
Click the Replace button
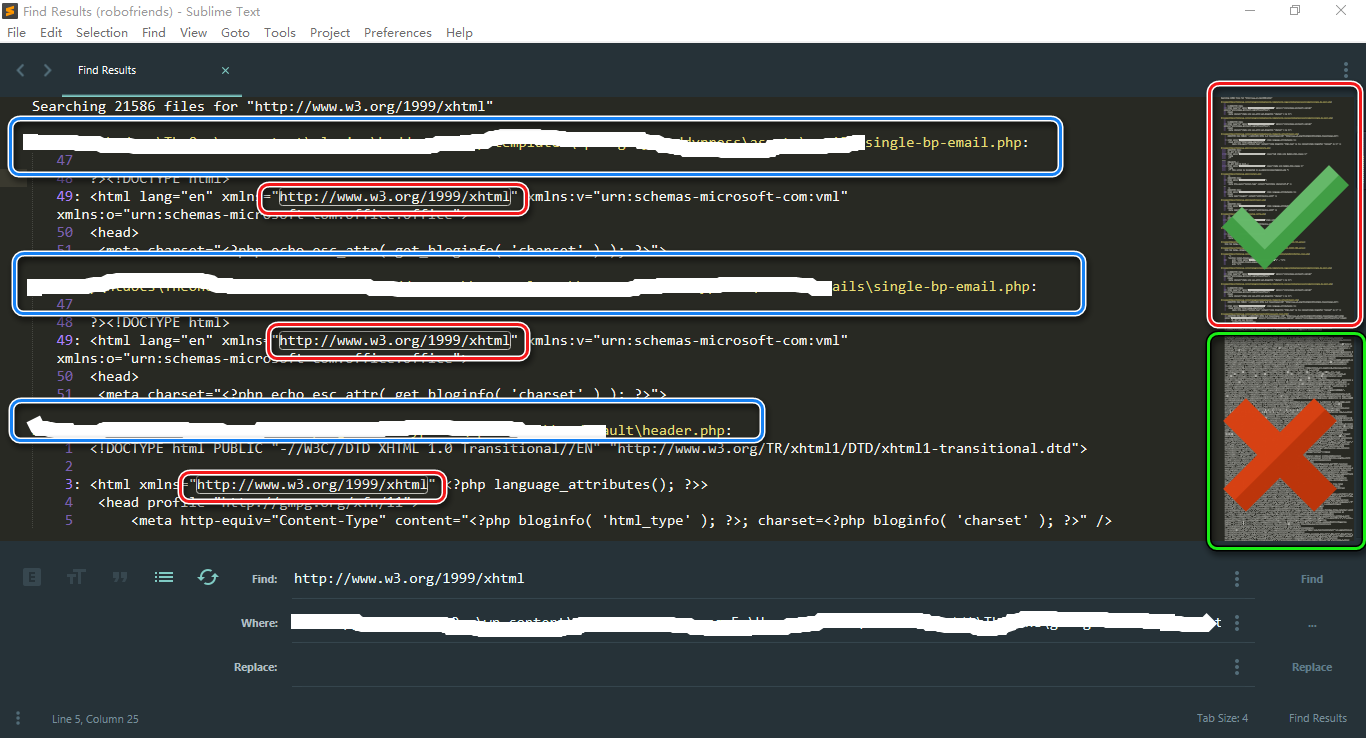click(x=1311, y=666)
